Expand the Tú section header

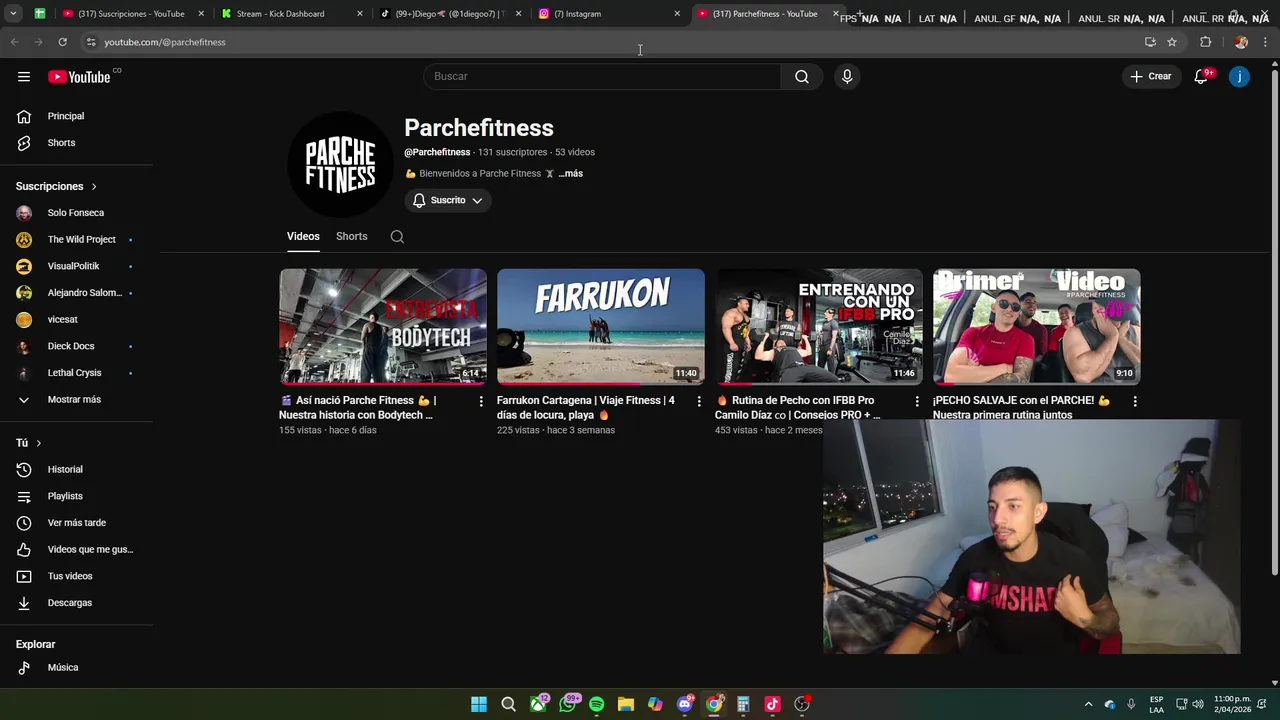click(x=28, y=443)
